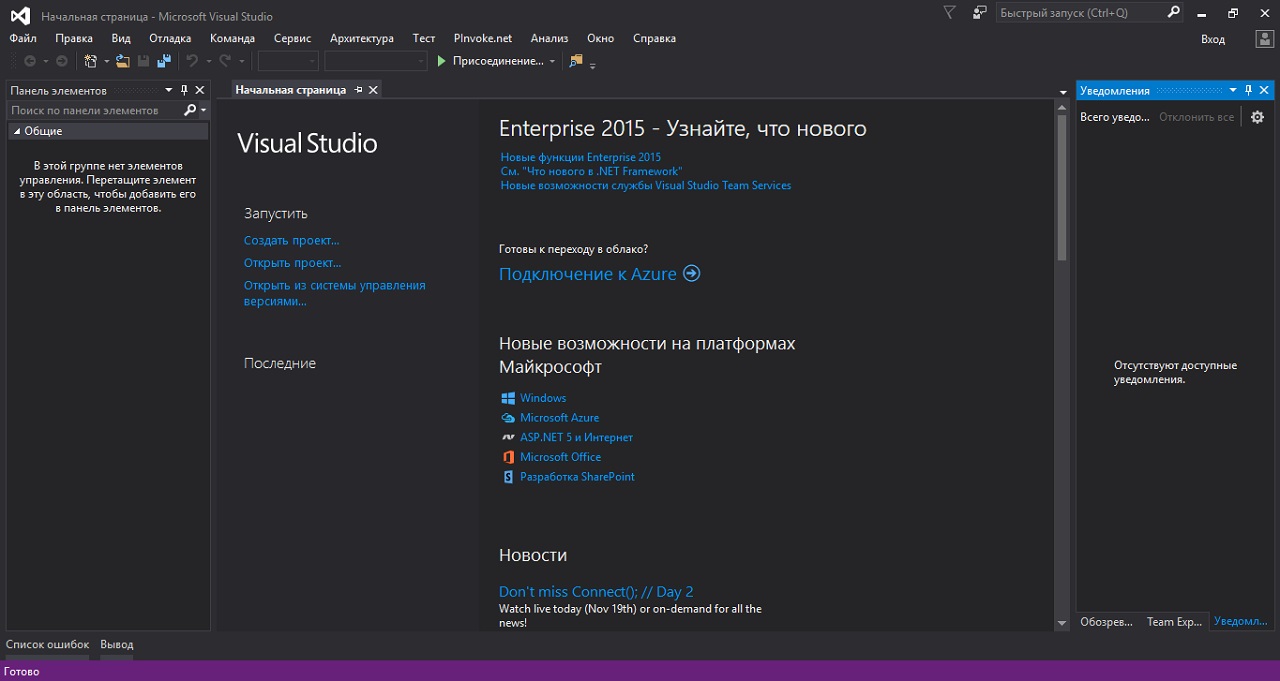Open the feedback icon in title bar

click(x=978, y=13)
